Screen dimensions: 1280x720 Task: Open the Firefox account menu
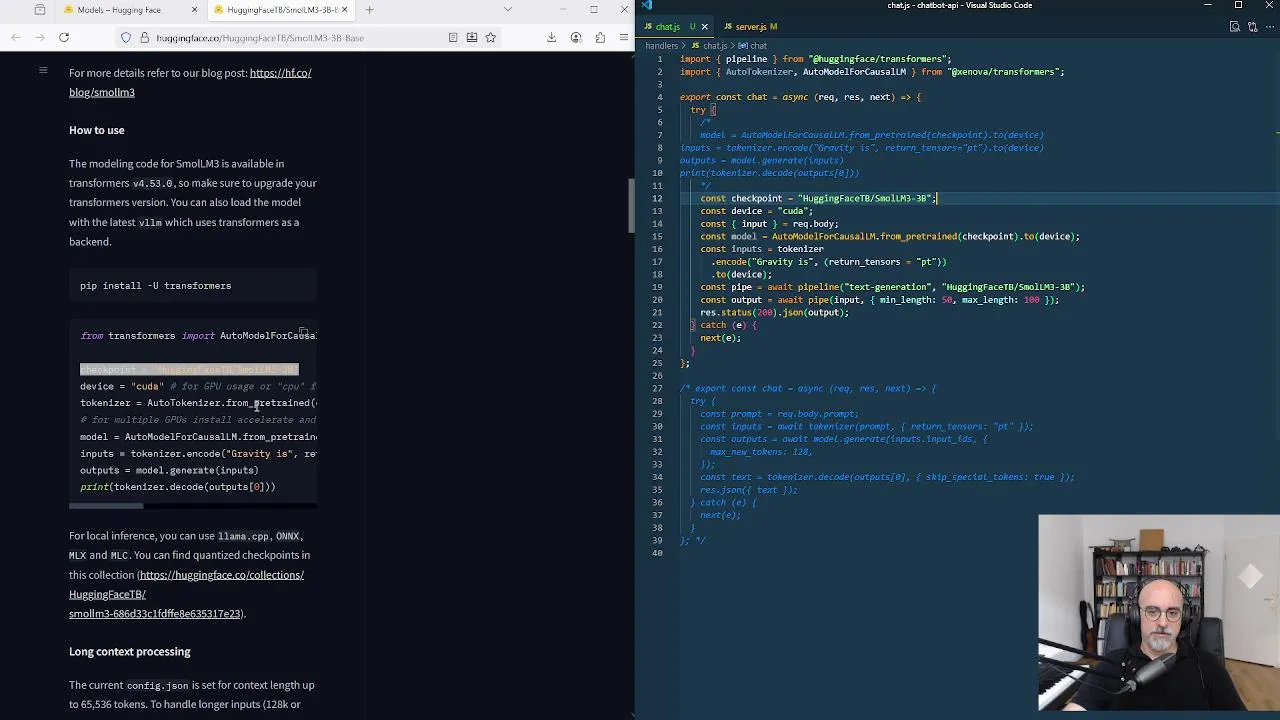[576, 38]
